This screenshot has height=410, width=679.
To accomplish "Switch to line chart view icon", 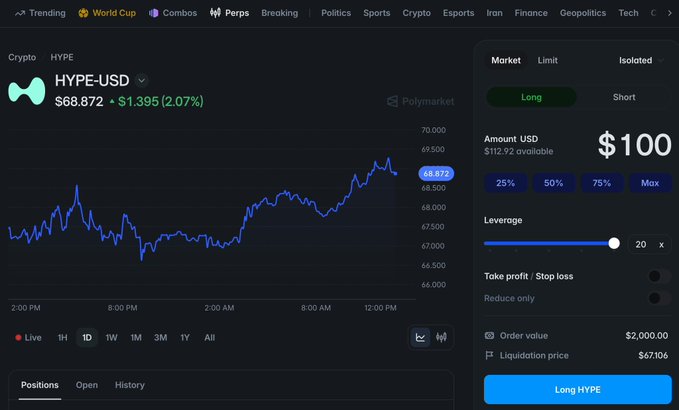I will pos(420,337).
